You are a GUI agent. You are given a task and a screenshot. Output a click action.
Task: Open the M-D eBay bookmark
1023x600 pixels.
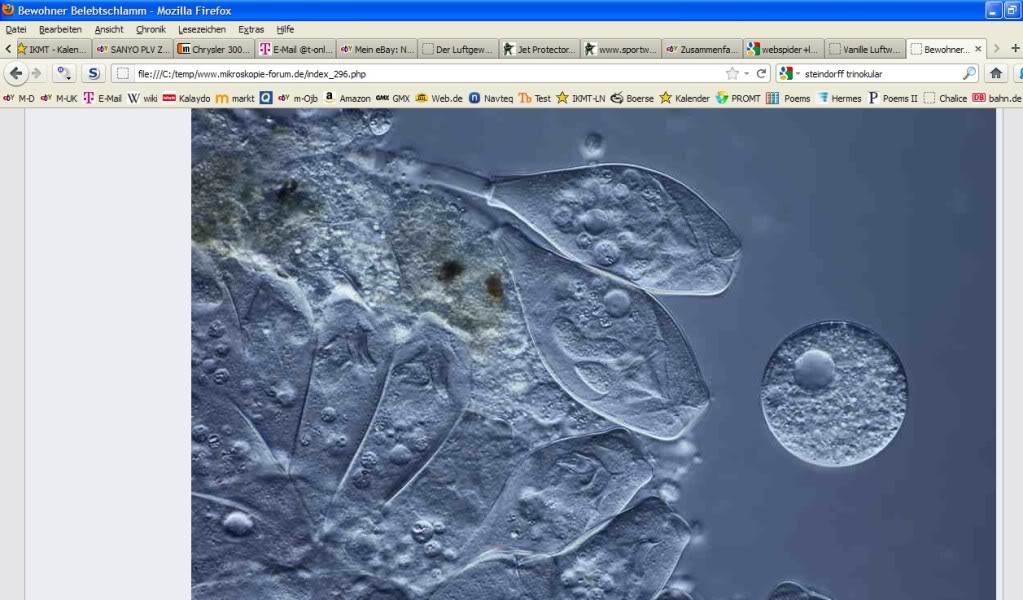pos(19,98)
